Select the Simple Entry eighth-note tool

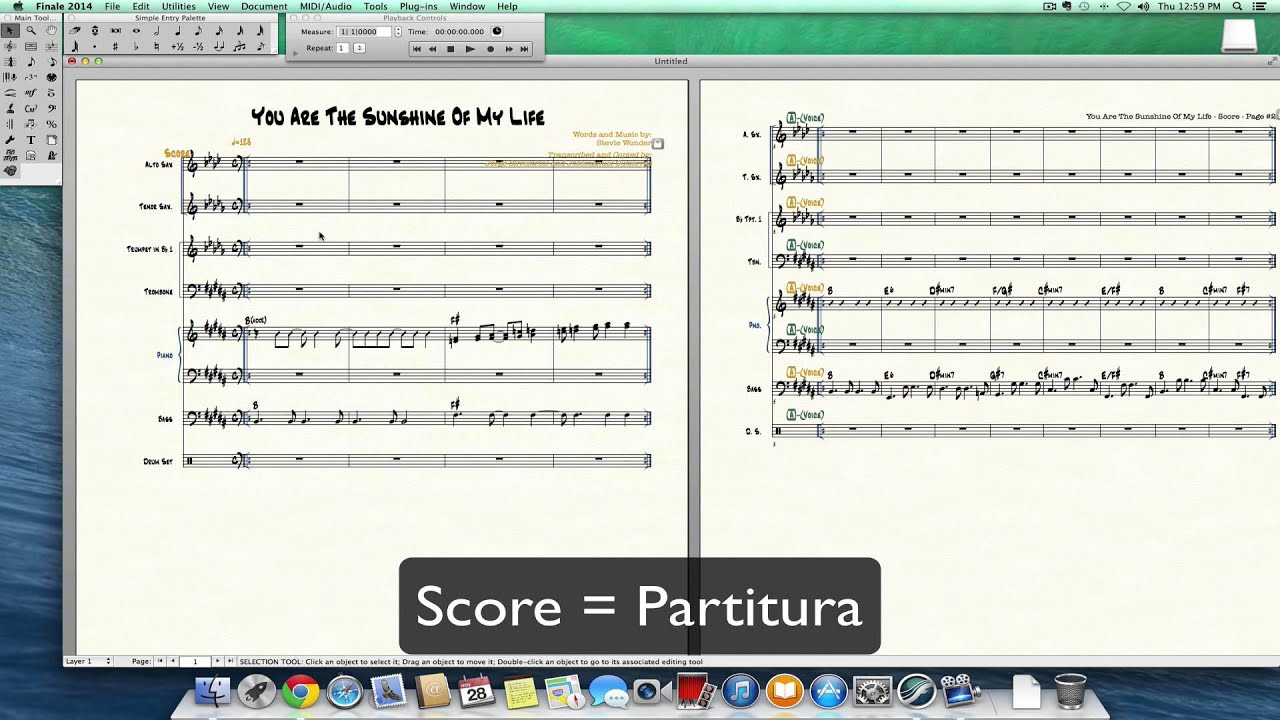[31, 62]
